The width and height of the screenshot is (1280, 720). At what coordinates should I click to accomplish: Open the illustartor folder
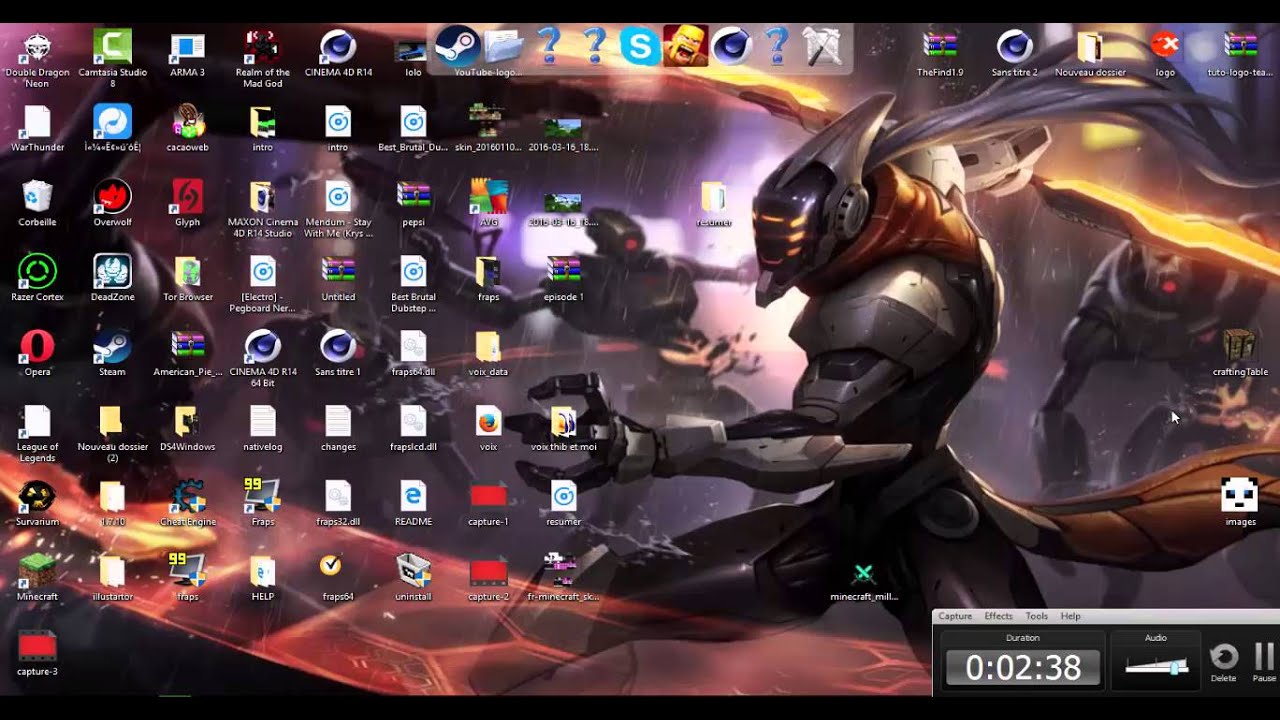click(112, 572)
